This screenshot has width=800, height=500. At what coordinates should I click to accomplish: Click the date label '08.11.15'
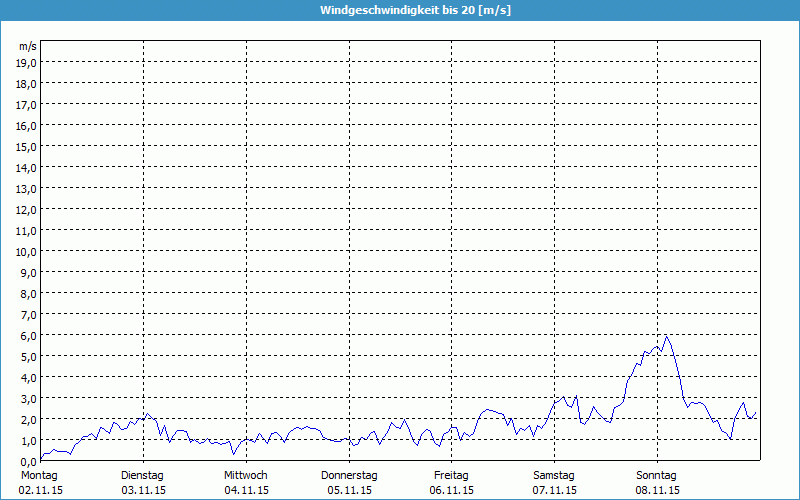[658, 490]
